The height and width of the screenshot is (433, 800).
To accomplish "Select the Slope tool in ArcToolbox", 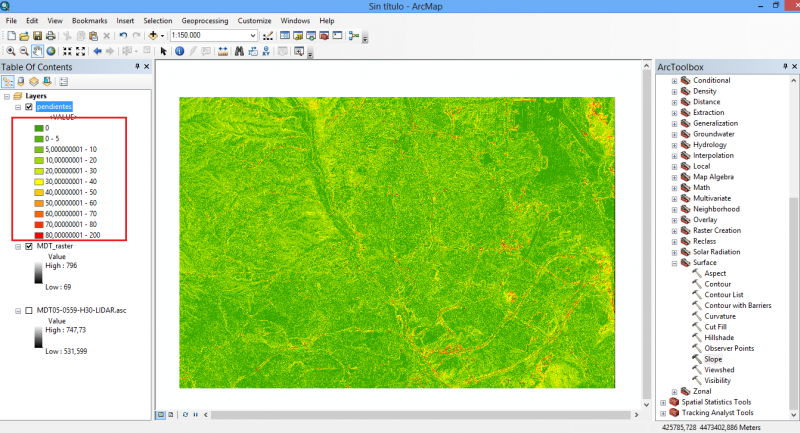I will (x=713, y=359).
